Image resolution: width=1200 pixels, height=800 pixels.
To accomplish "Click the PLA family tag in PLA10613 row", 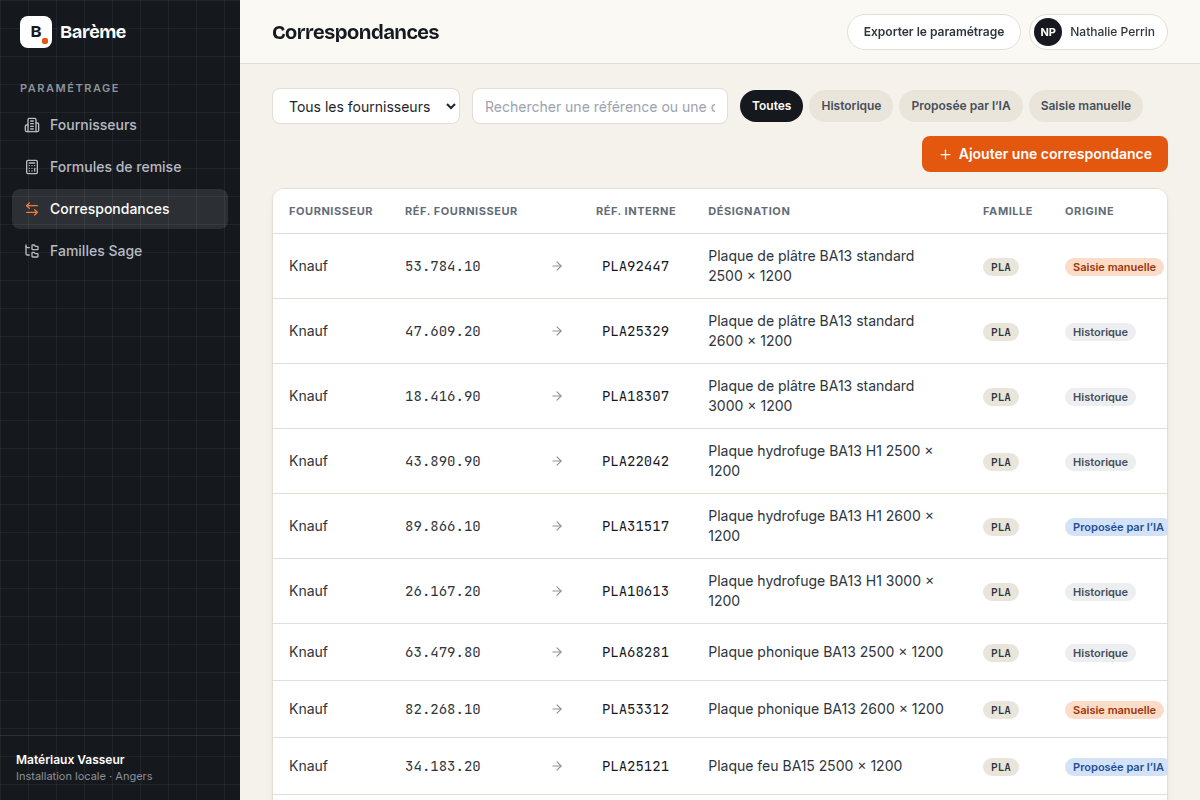I will pos(1001,592).
